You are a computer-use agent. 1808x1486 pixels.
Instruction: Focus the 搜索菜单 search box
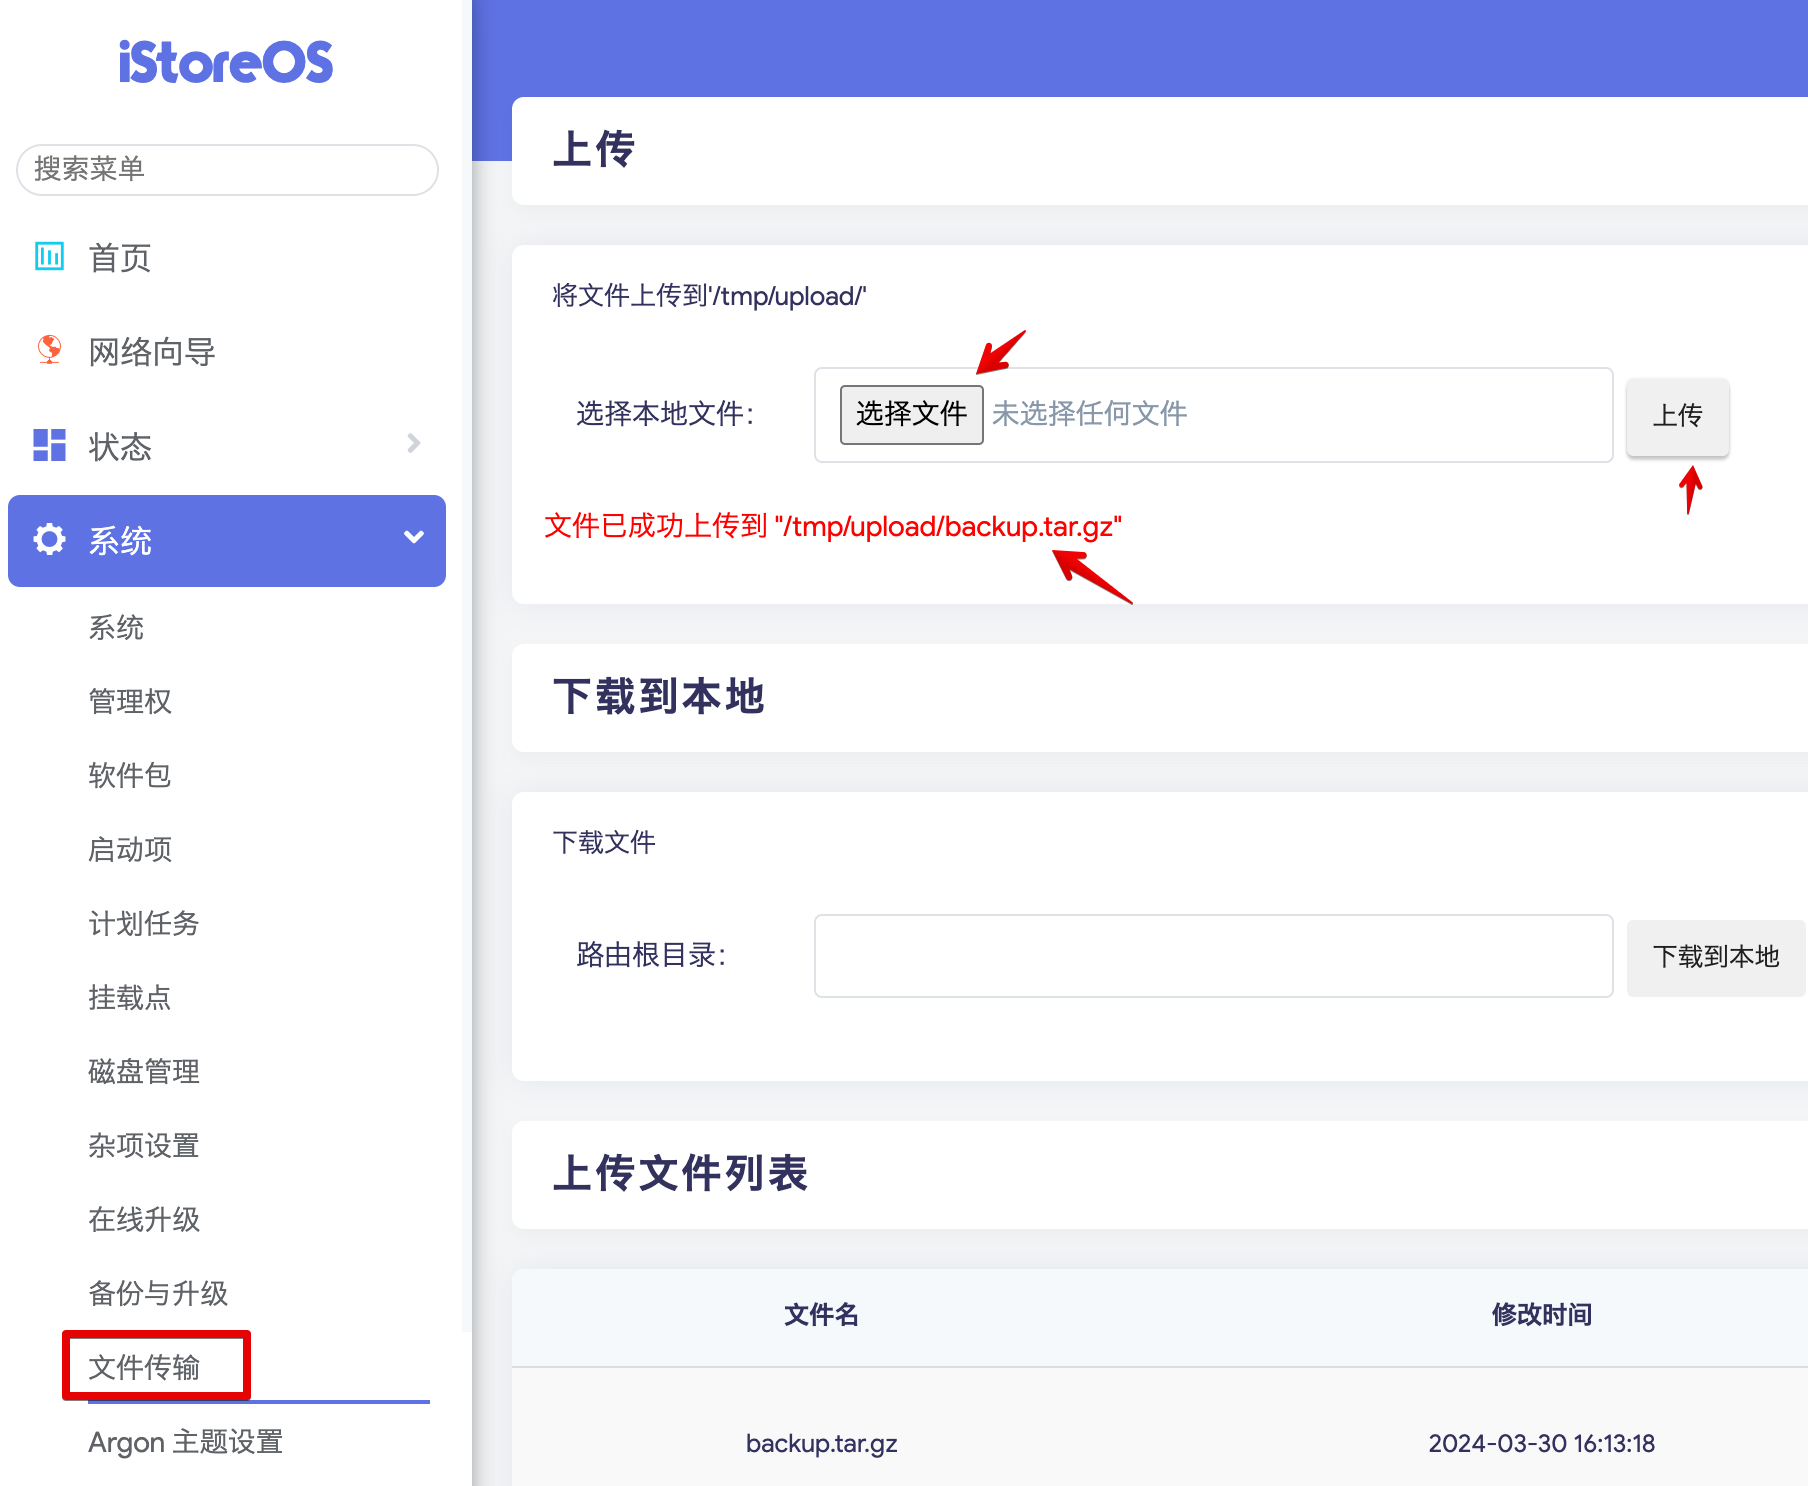pos(227,169)
